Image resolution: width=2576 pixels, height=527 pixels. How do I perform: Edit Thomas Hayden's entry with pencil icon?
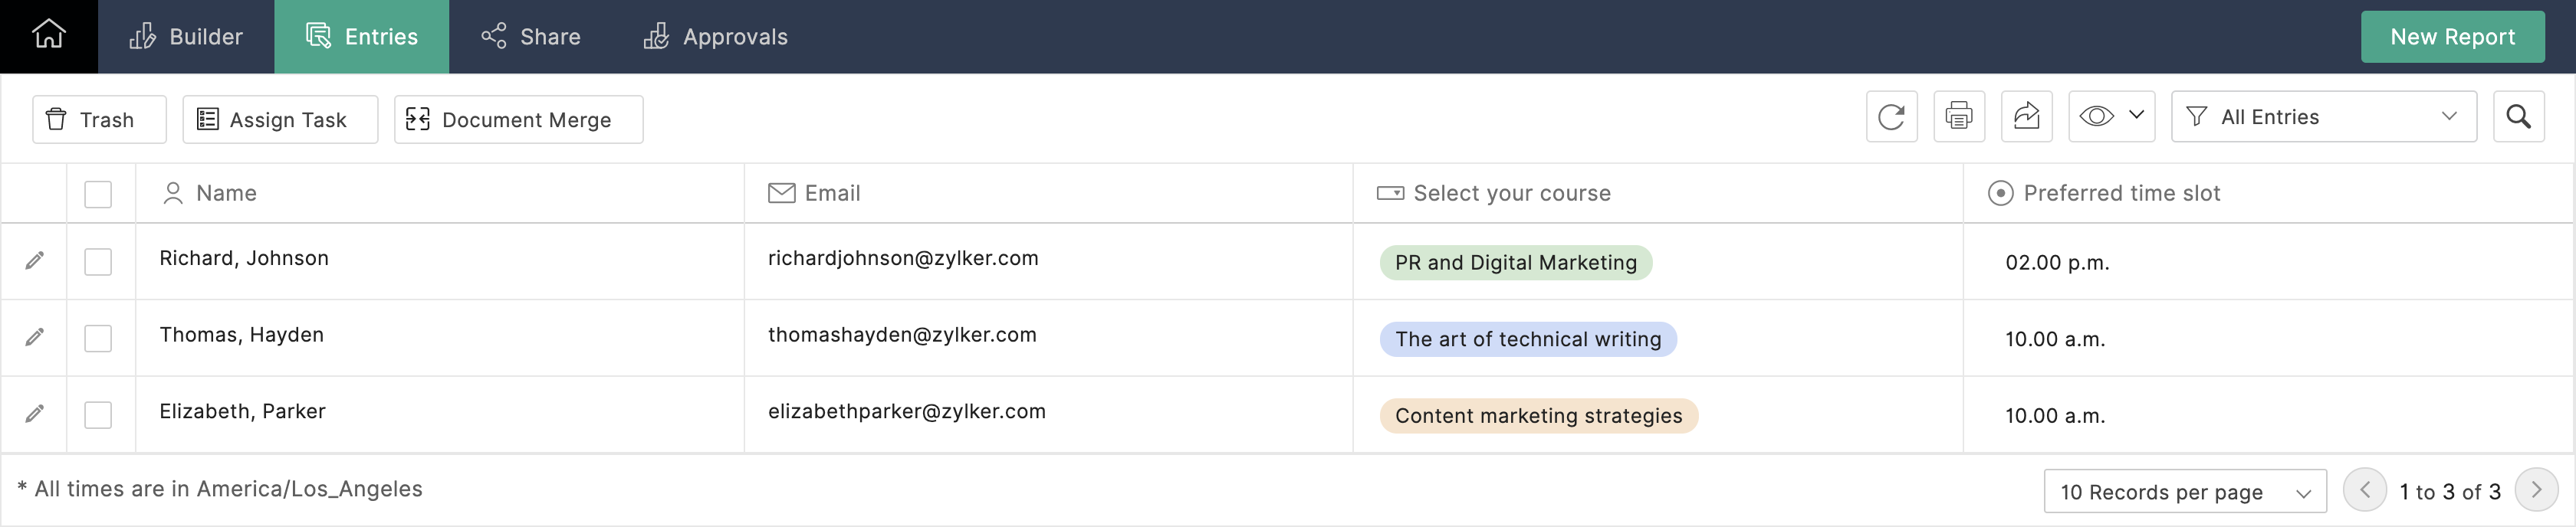coord(35,338)
